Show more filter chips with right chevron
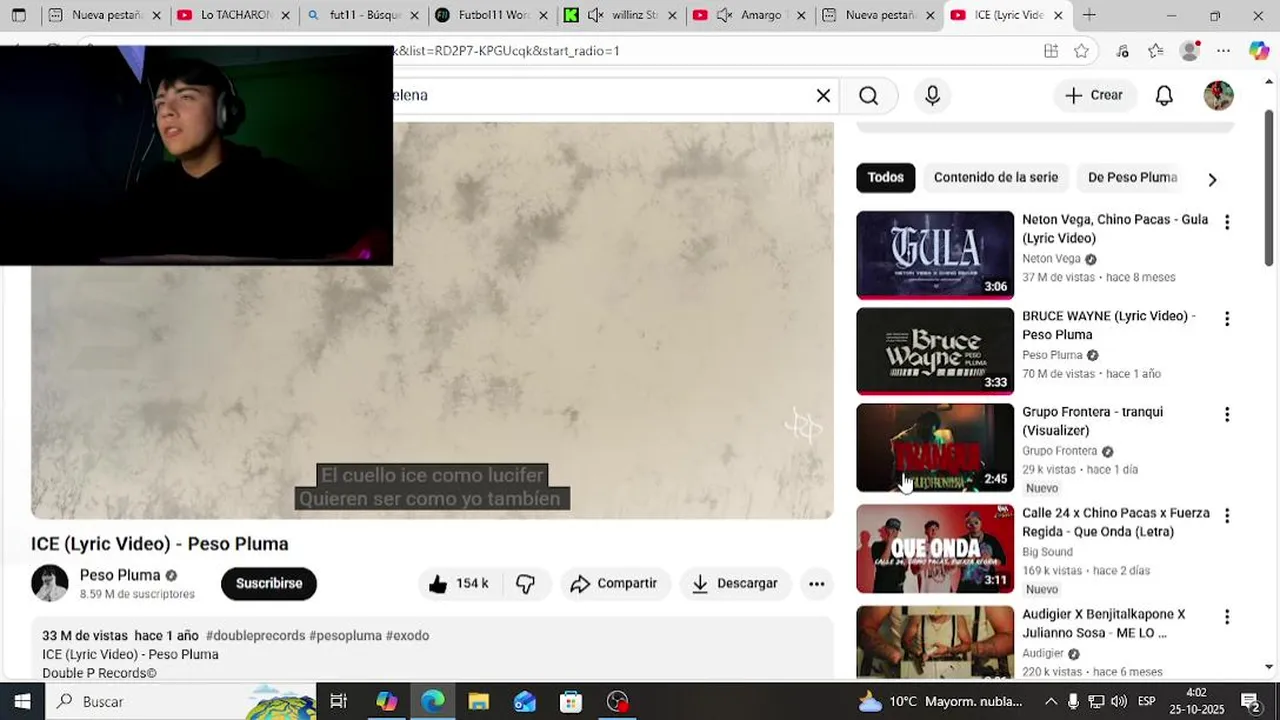Image resolution: width=1280 pixels, height=720 pixels. 1212,180
